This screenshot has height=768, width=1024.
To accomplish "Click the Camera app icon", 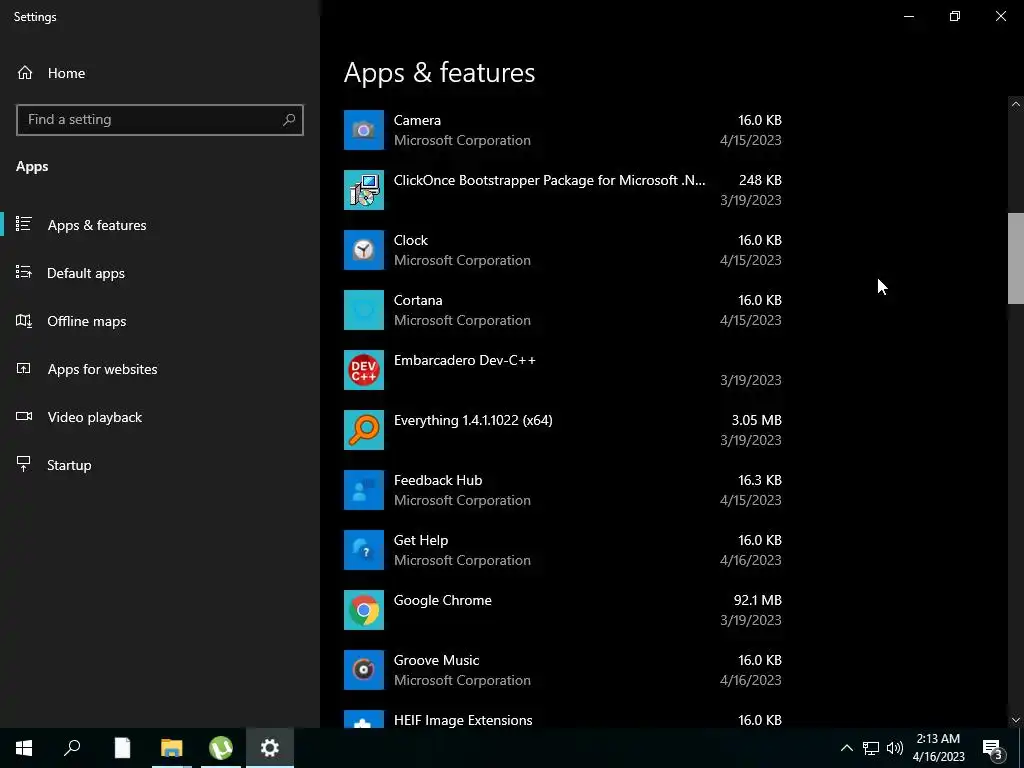I will pos(364,130).
